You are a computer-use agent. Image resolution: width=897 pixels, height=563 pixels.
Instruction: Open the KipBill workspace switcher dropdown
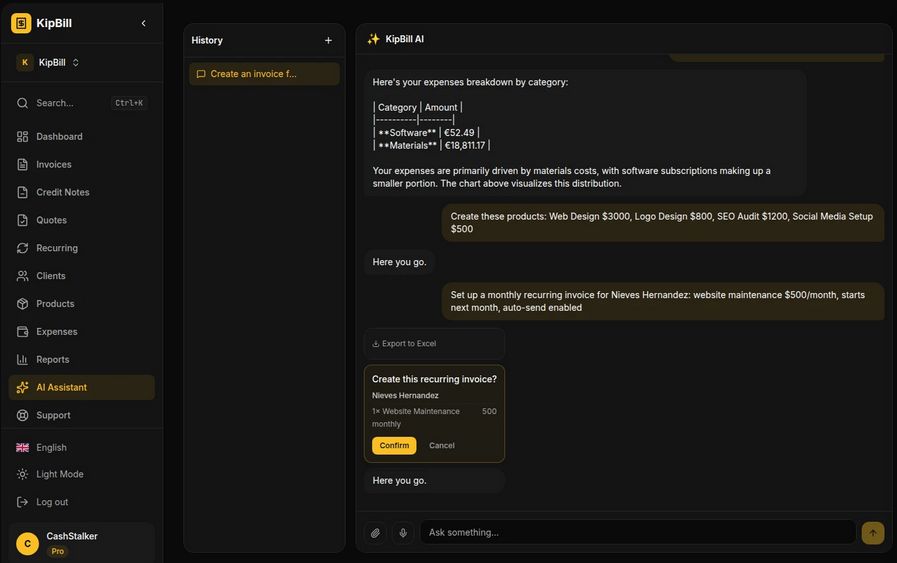[x=49, y=62]
